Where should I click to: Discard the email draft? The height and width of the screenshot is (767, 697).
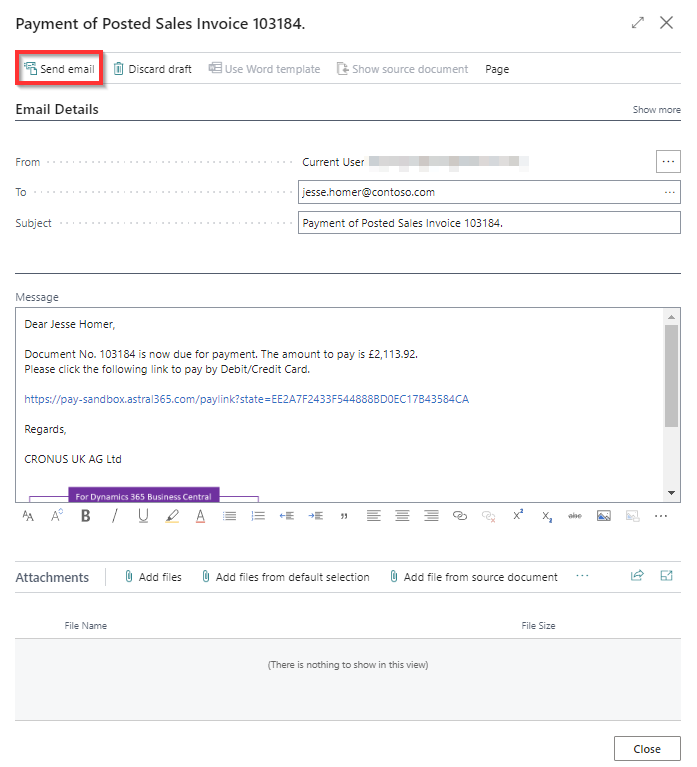click(x=152, y=69)
